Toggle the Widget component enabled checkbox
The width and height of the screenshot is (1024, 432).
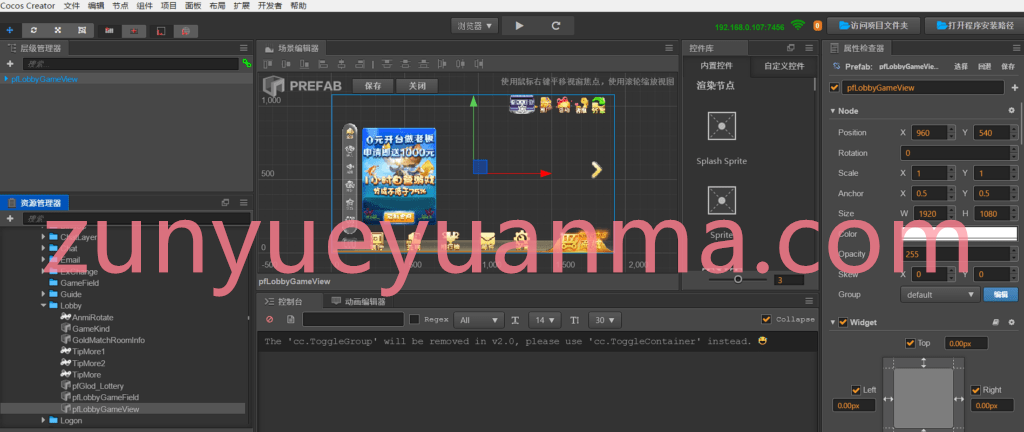[843, 322]
